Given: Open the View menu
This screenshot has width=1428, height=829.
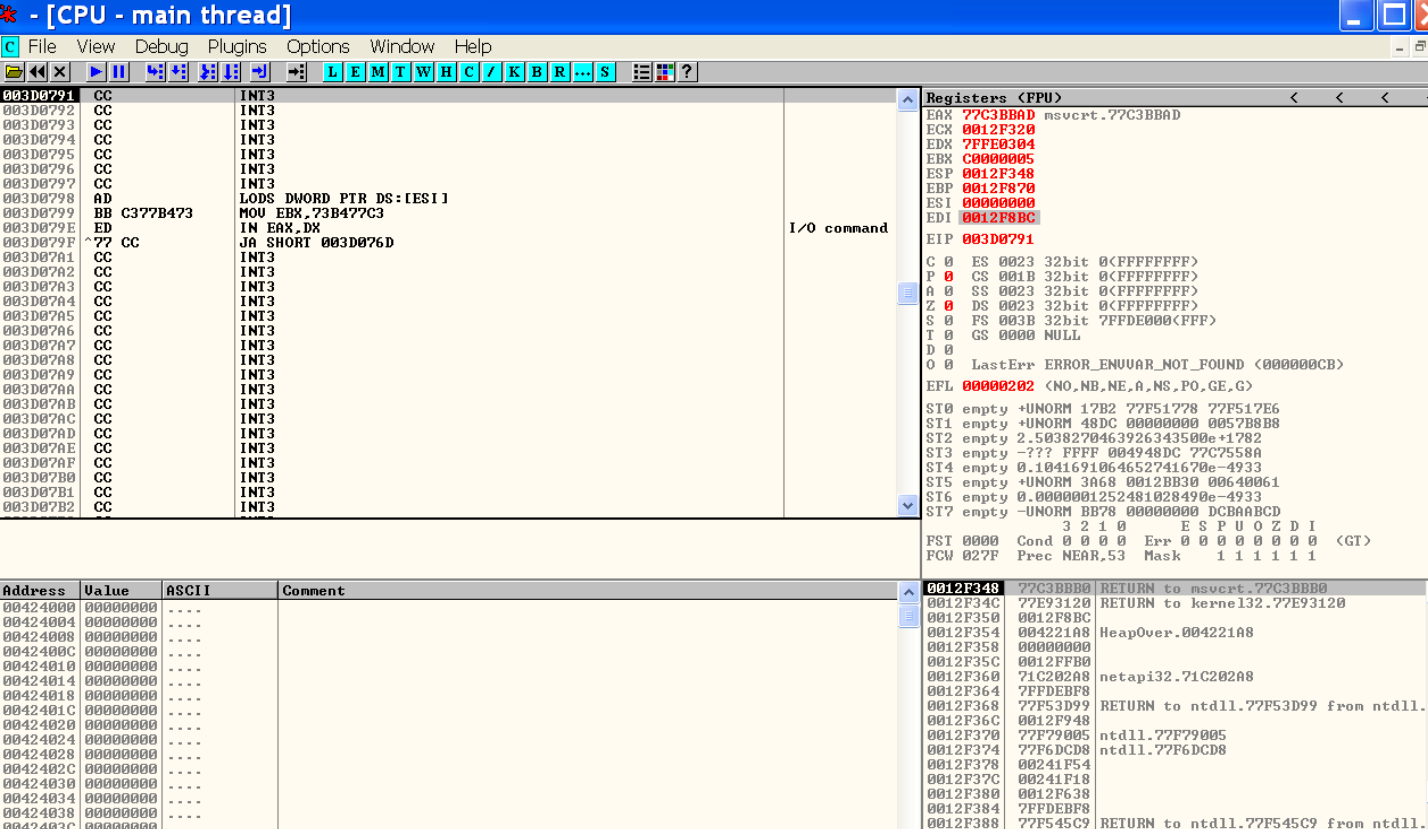Looking at the screenshot, I should click(x=96, y=47).
